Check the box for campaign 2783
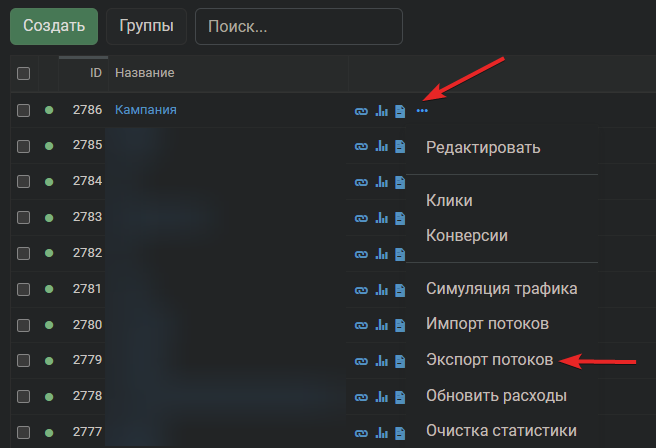The width and height of the screenshot is (656, 448). (x=23, y=218)
